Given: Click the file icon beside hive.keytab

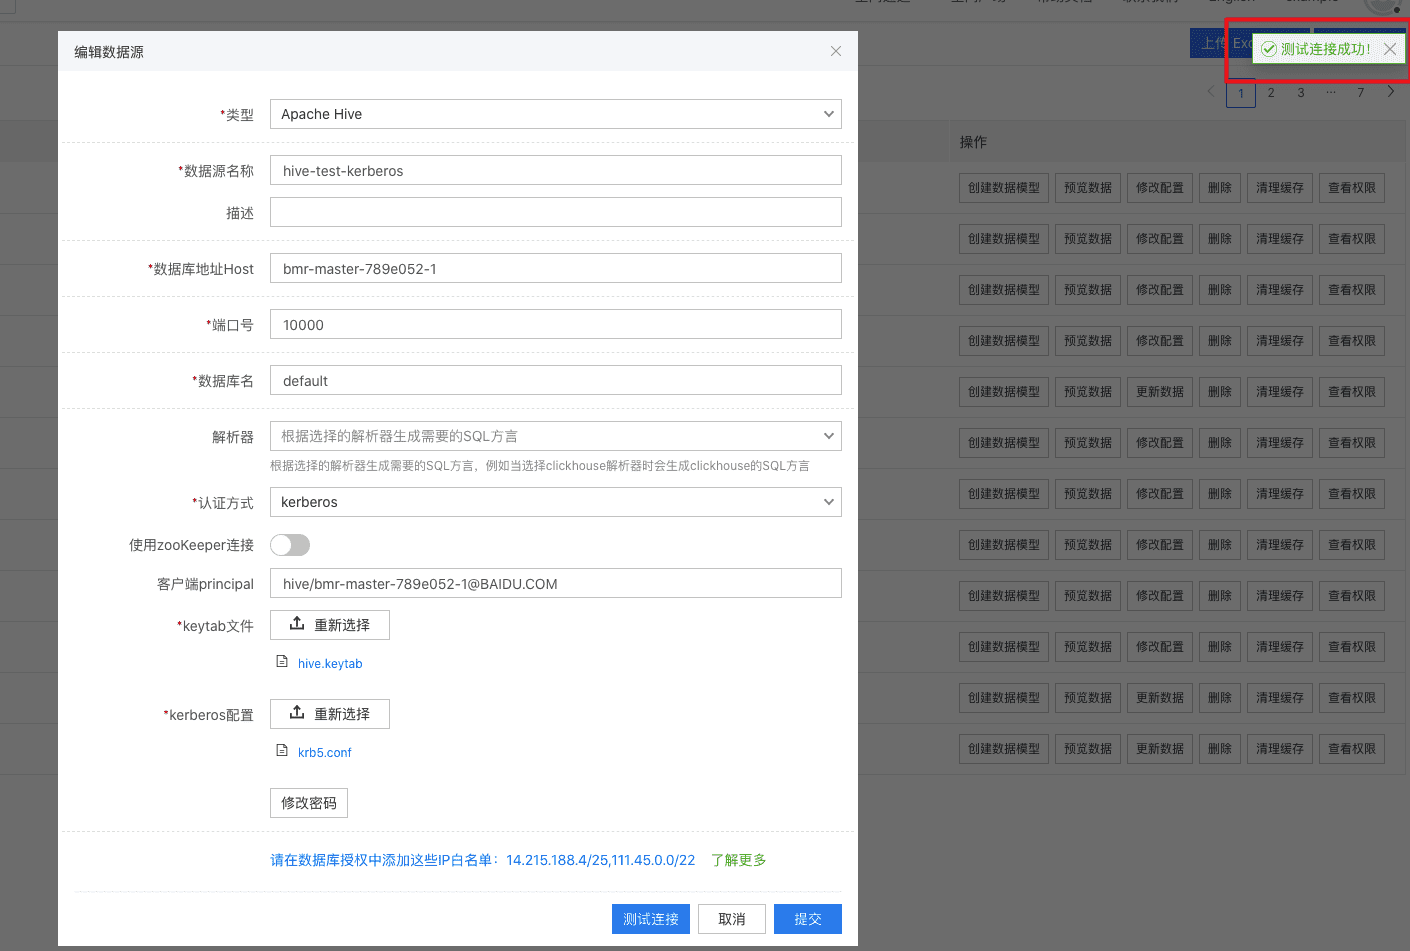Looking at the screenshot, I should click(282, 662).
